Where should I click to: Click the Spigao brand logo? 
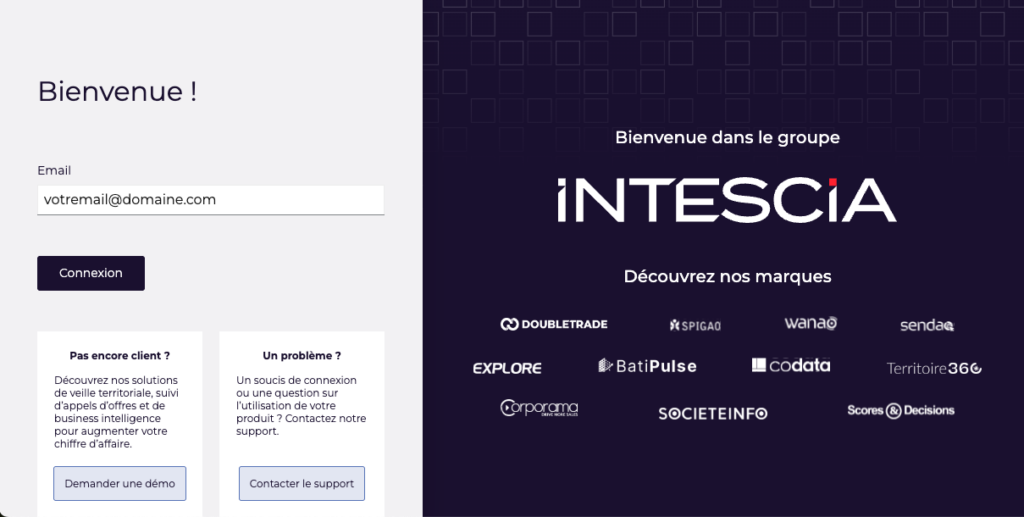pyautogui.click(x=695, y=325)
